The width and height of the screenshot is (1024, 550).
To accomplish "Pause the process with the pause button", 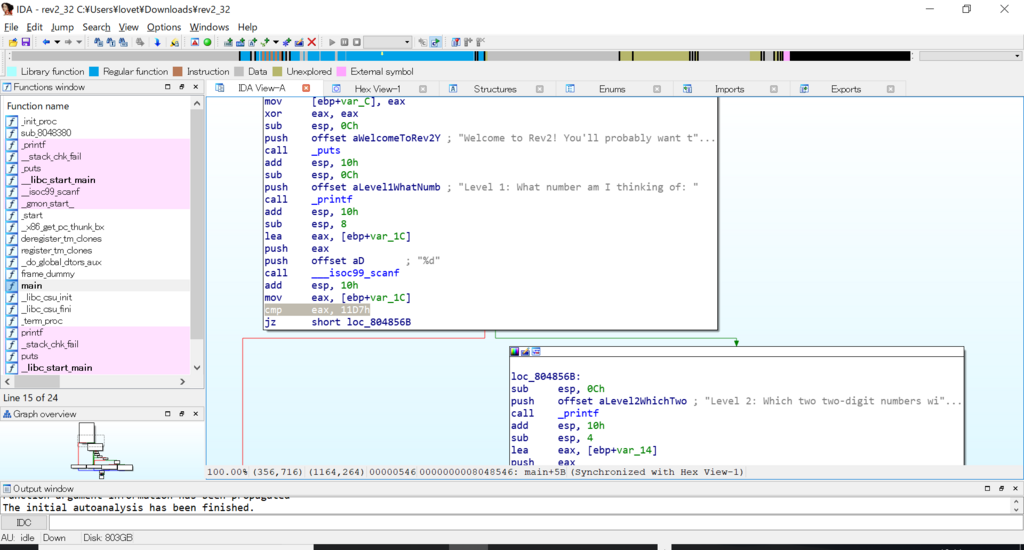I will [344, 42].
